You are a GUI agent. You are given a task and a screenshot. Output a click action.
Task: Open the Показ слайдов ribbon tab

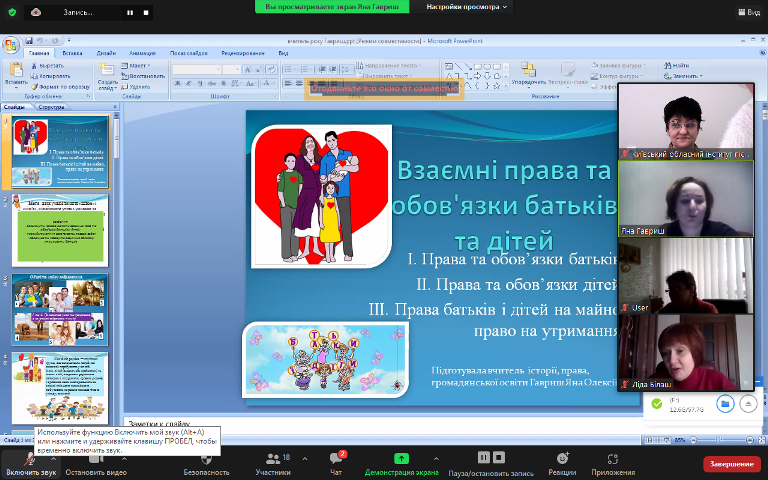tap(189, 53)
